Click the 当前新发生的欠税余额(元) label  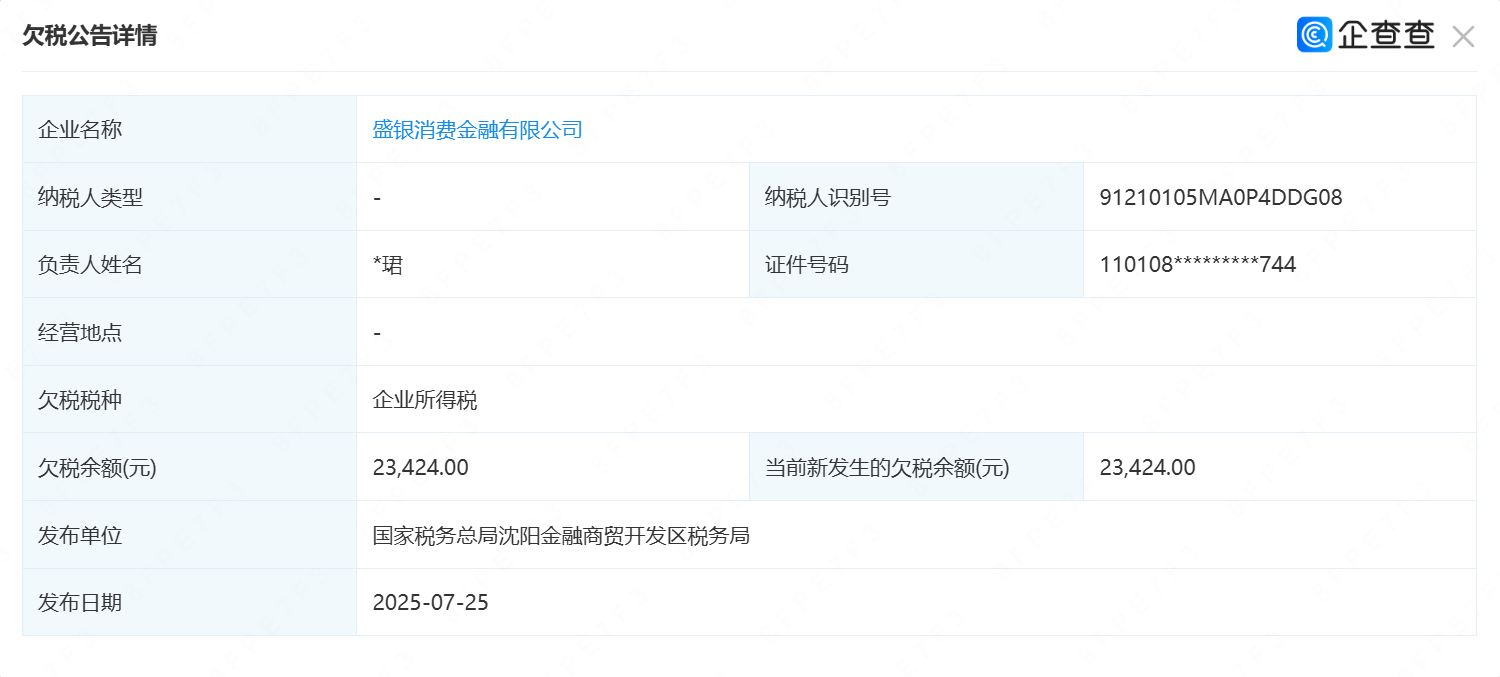tap(887, 467)
